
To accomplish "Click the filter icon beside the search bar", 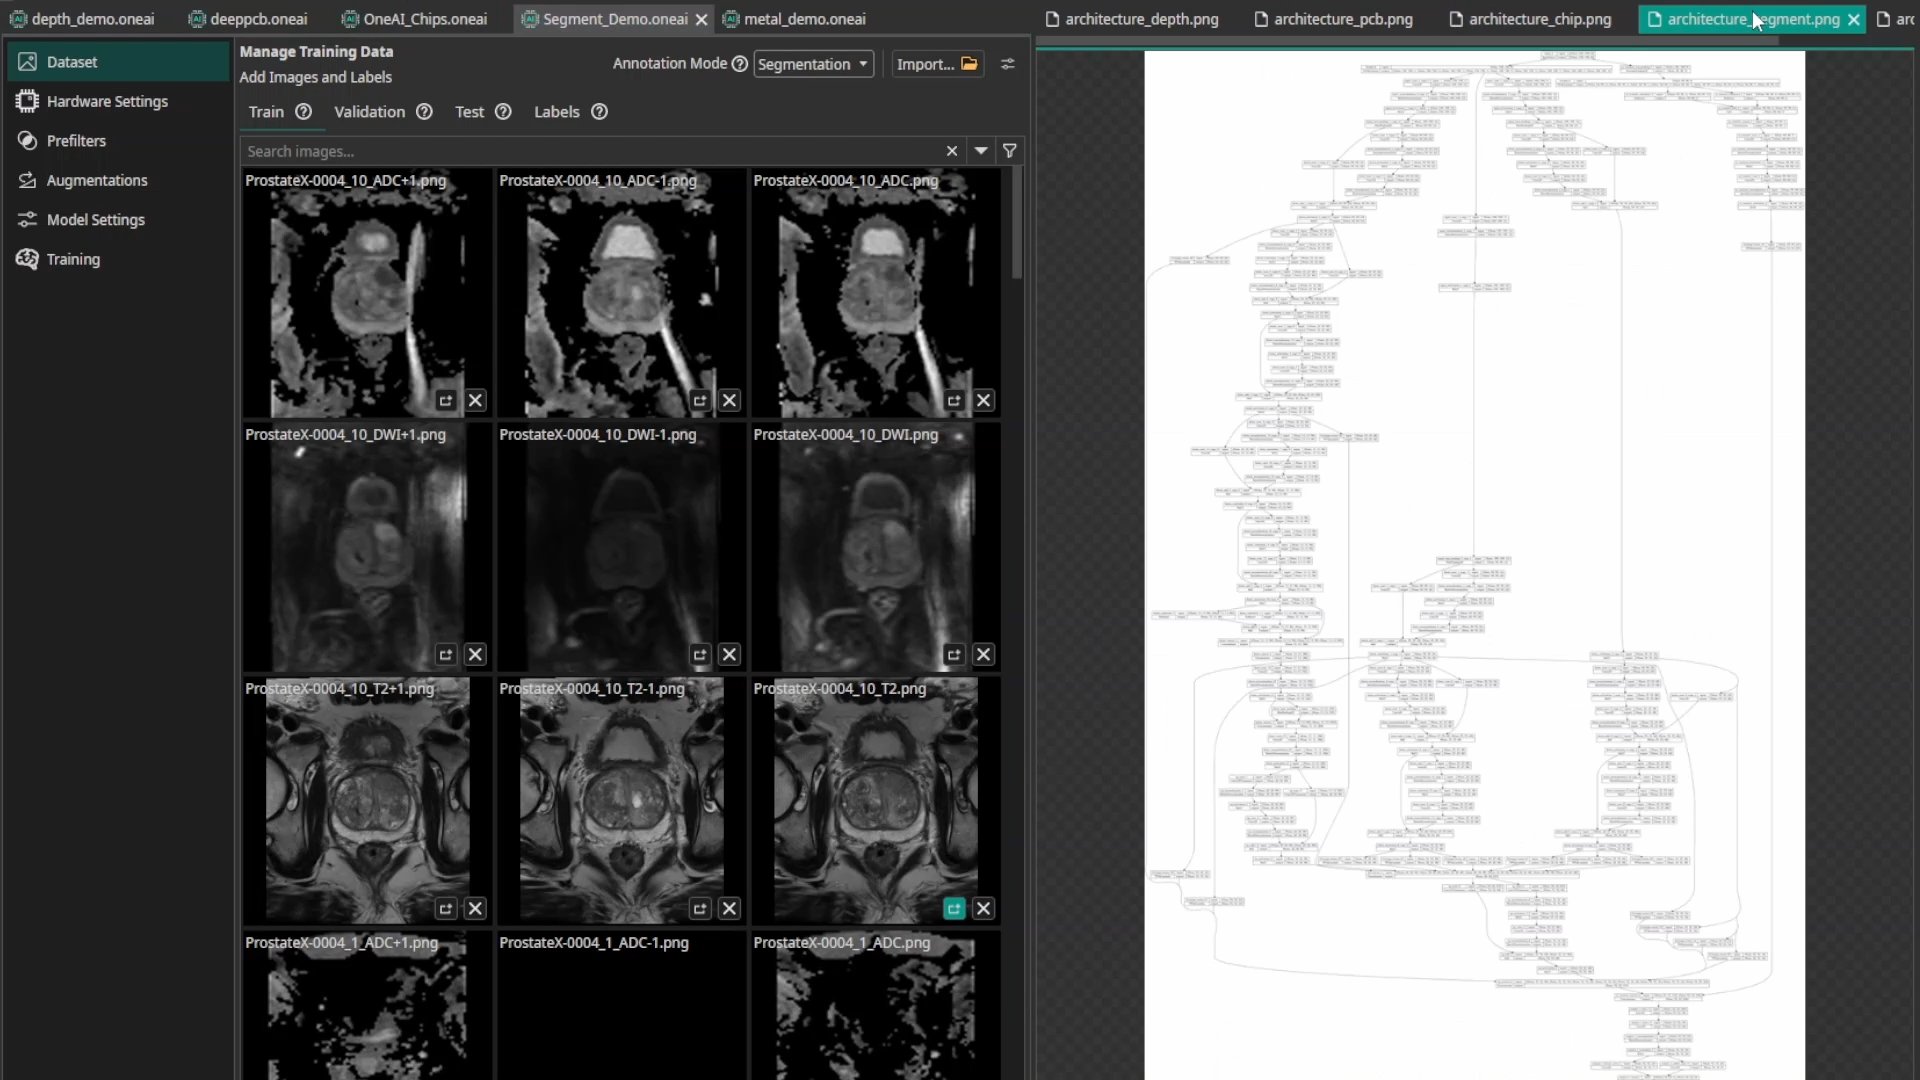I will click(1010, 150).
